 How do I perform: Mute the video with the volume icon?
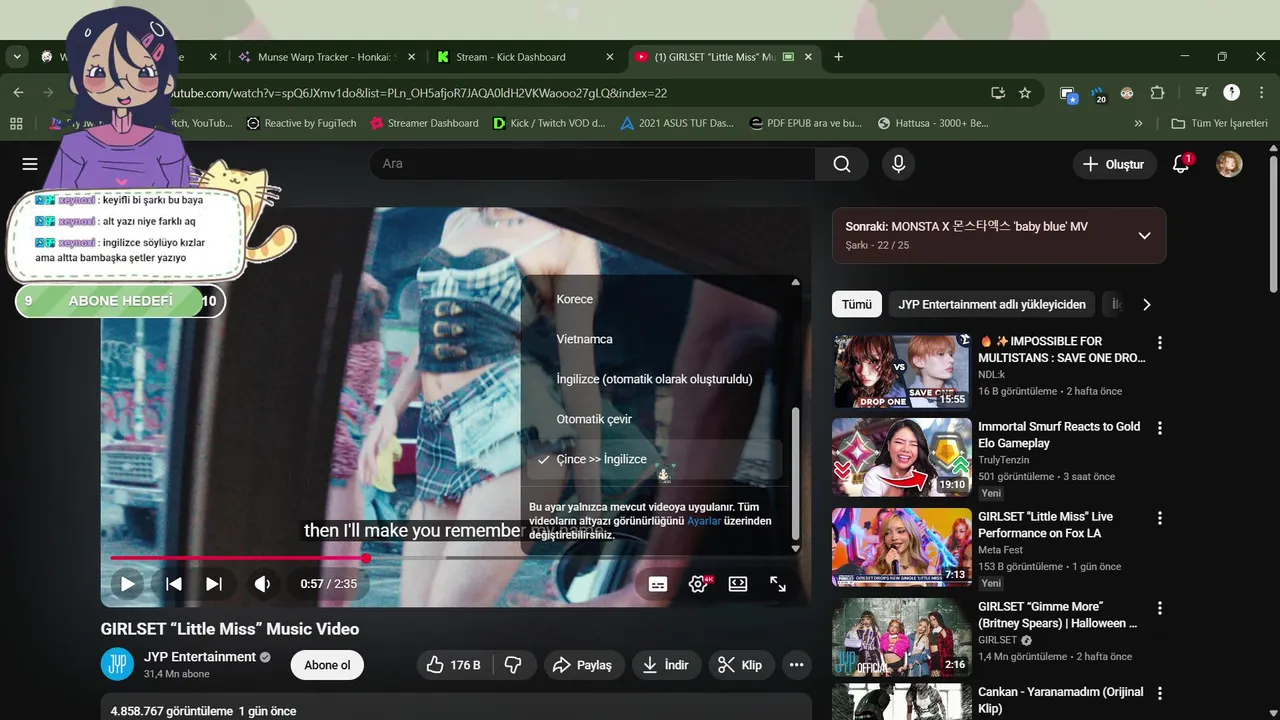point(262,584)
